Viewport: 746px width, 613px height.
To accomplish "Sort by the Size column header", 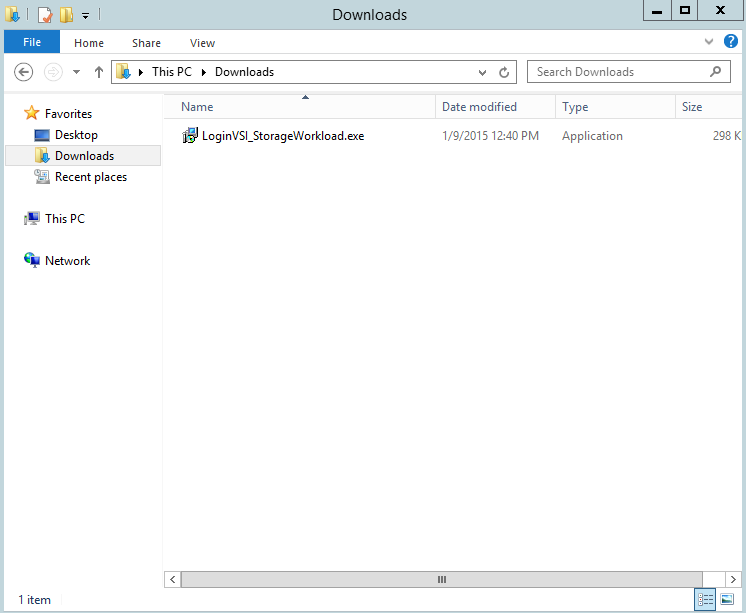I will (x=709, y=107).
